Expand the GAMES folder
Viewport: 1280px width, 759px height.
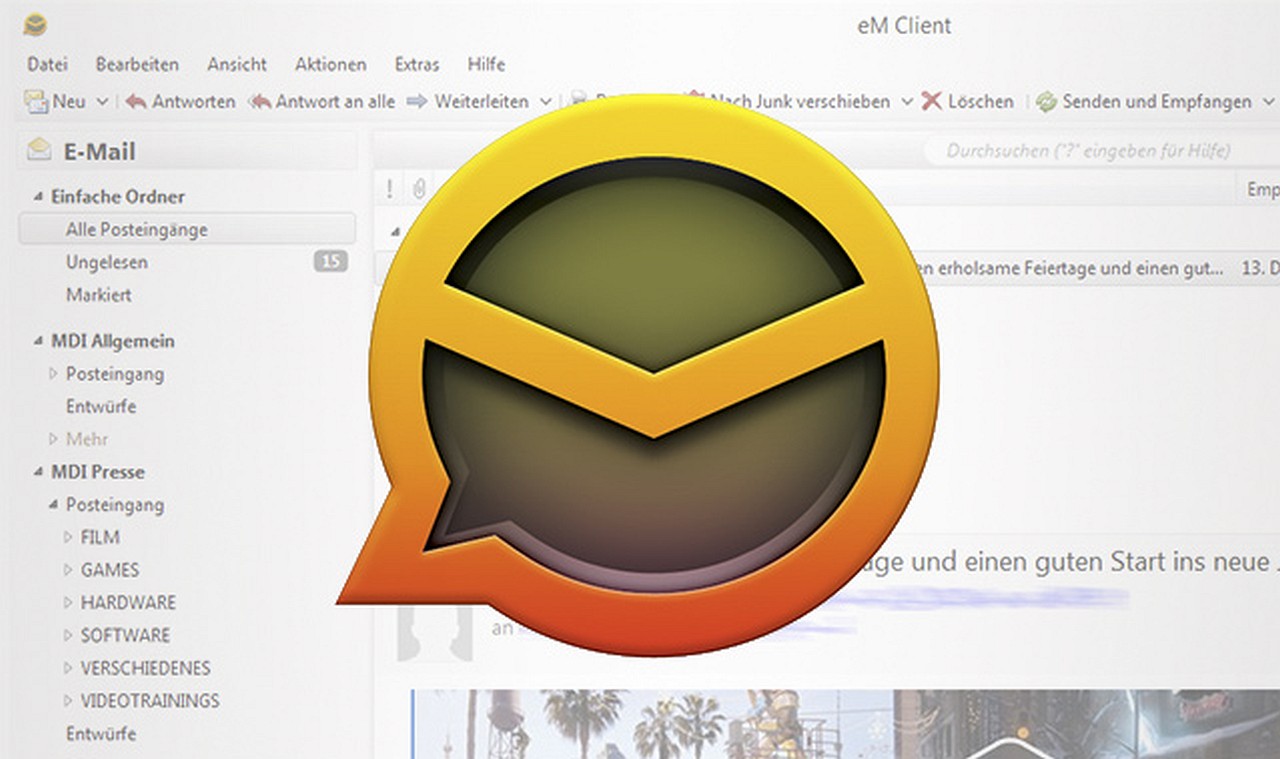(x=69, y=570)
